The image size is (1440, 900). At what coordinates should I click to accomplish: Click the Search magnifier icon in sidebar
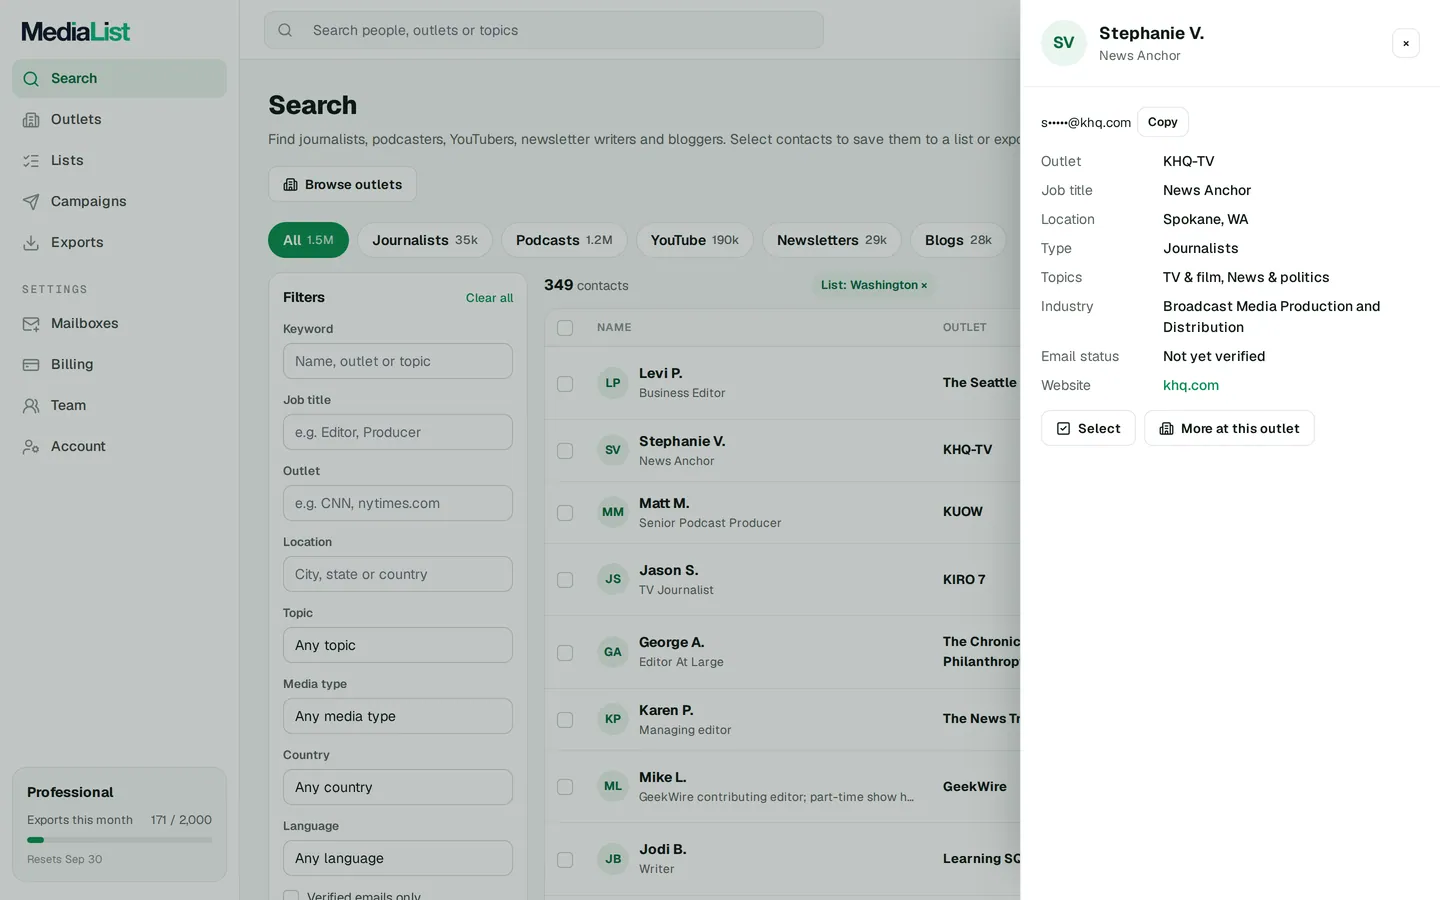[x=31, y=79]
